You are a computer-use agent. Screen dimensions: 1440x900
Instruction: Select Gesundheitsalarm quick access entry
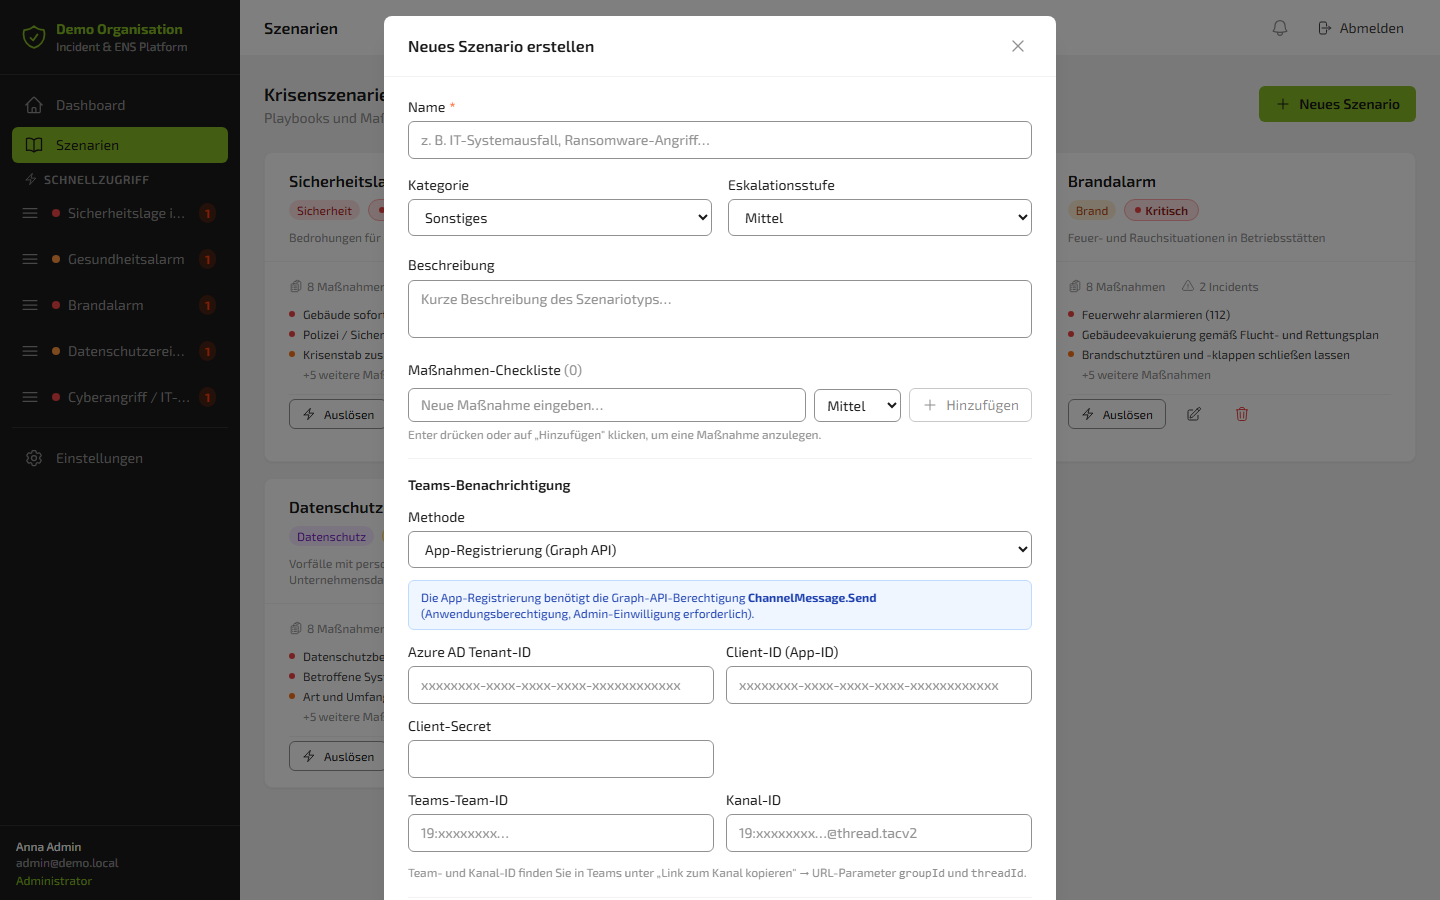(x=133, y=259)
